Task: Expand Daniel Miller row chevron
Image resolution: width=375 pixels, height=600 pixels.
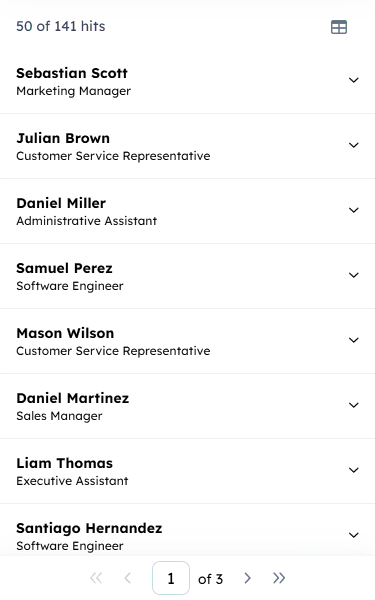Action: [x=354, y=210]
